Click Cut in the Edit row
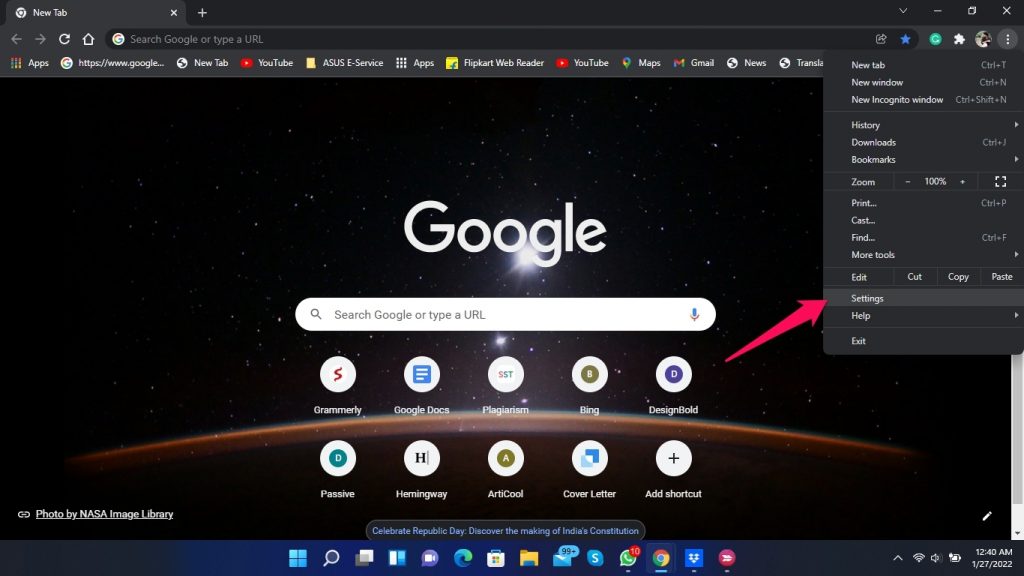The width and height of the screenshot is (1024, 576). coord(914,277)
